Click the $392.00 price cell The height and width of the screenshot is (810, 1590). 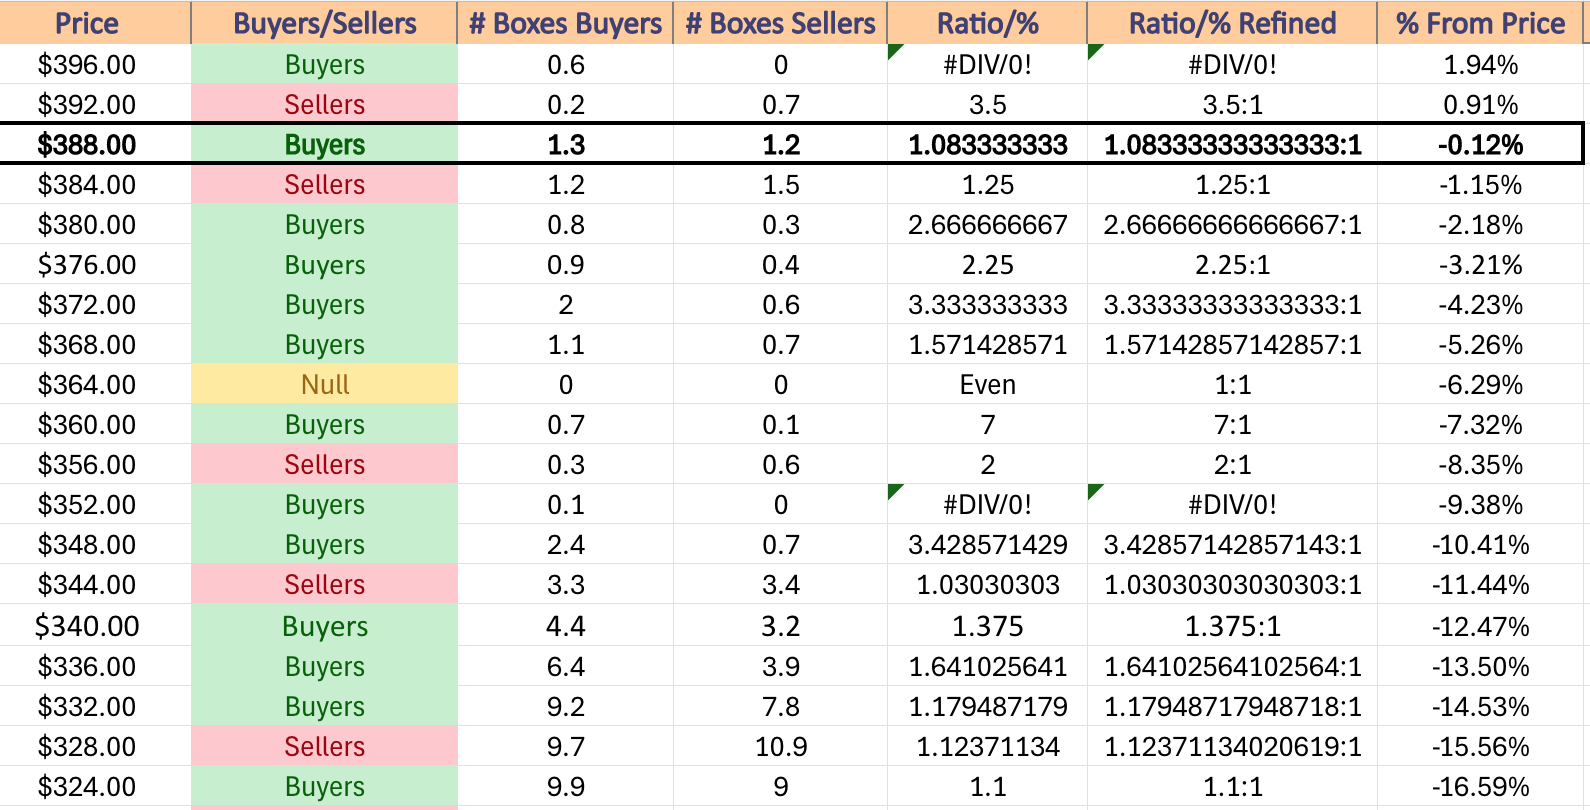95,105
